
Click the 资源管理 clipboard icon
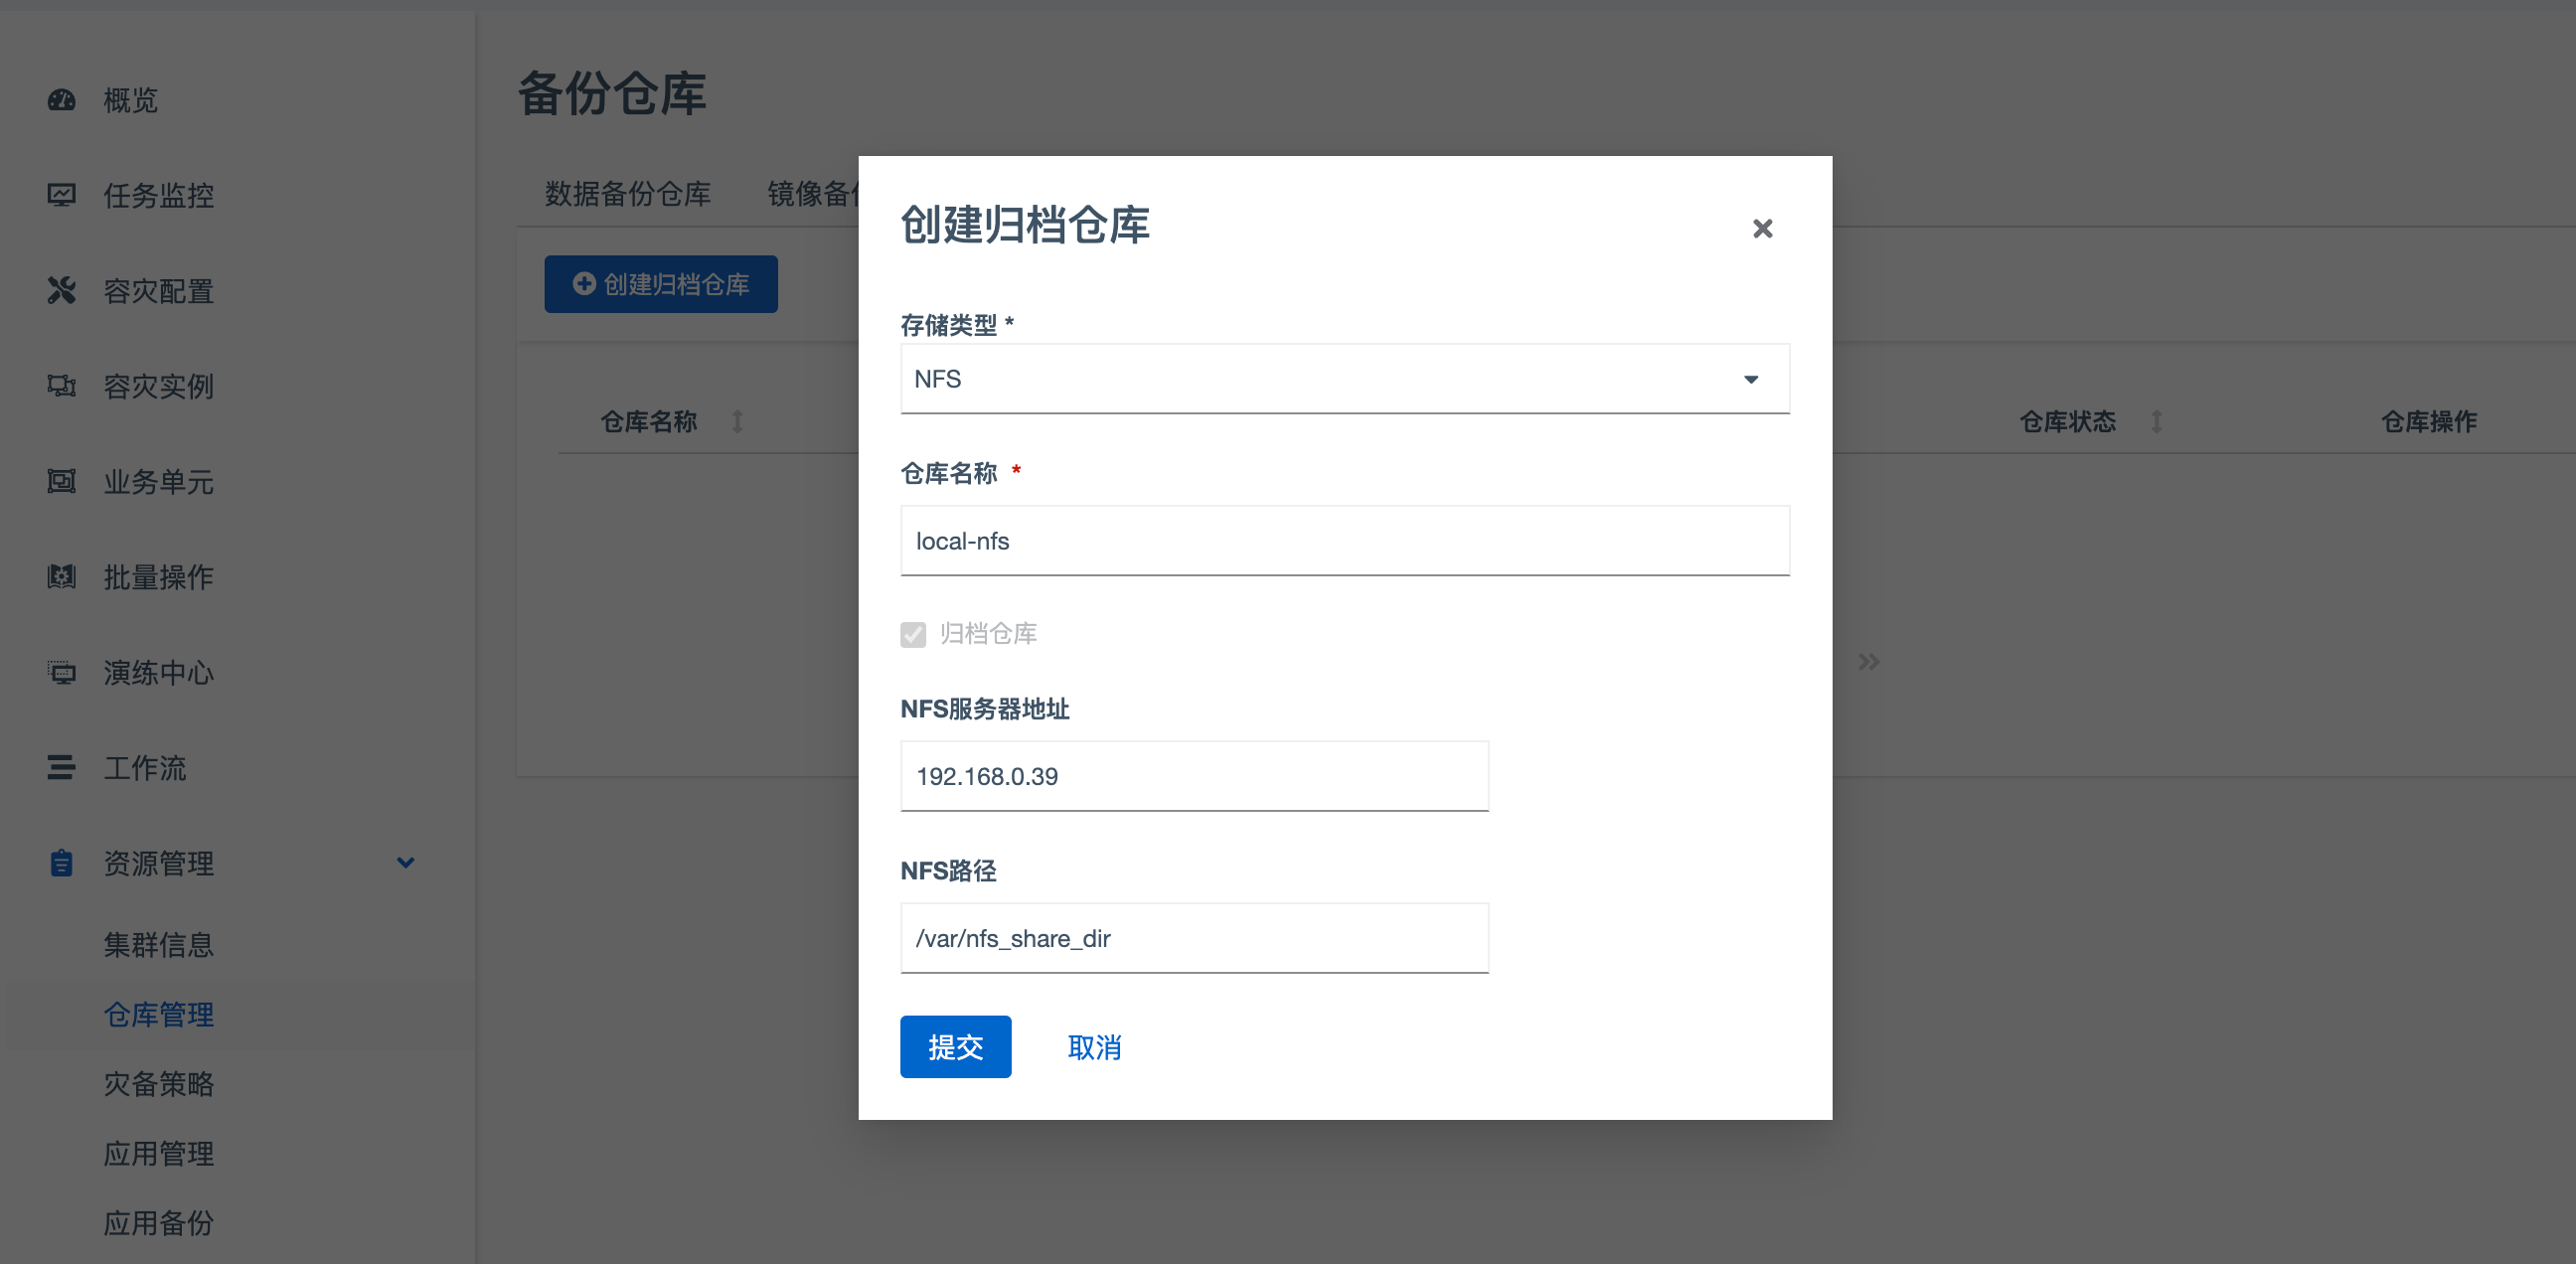(x=61, y=863)
